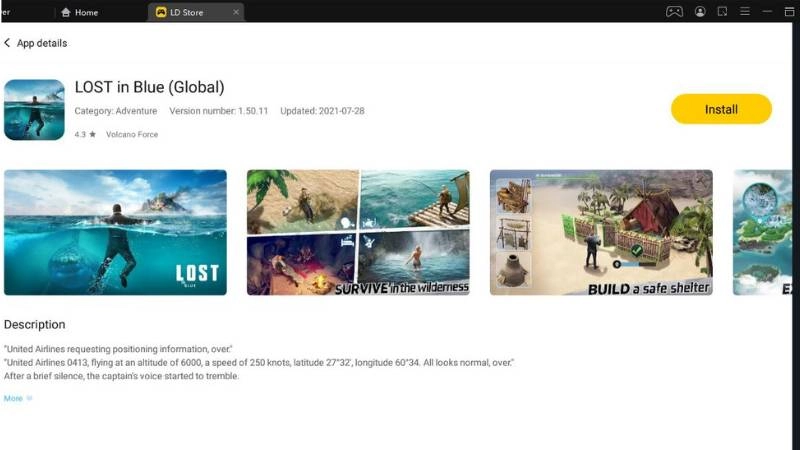This screenshot has height=450, width=800.
Task: Click the screen window icon in title bar
Action: click(x=724, y=12)
